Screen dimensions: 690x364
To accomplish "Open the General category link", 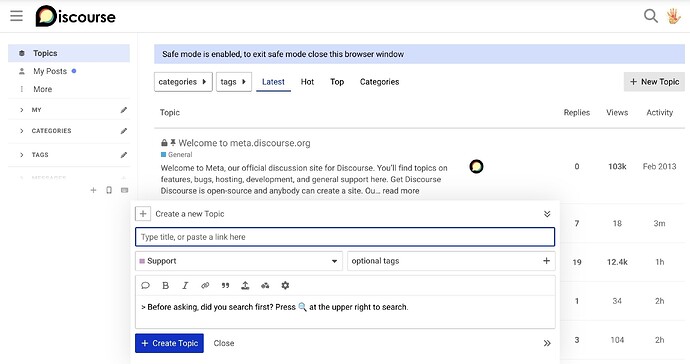I will tap(177, 154).
